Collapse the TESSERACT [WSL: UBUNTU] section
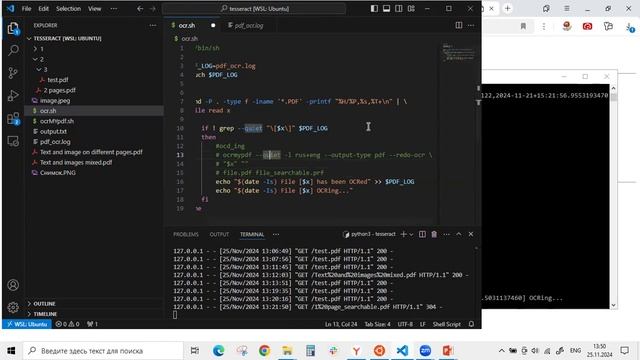Viewport: 640px width, 360px height. pos(64,38)
